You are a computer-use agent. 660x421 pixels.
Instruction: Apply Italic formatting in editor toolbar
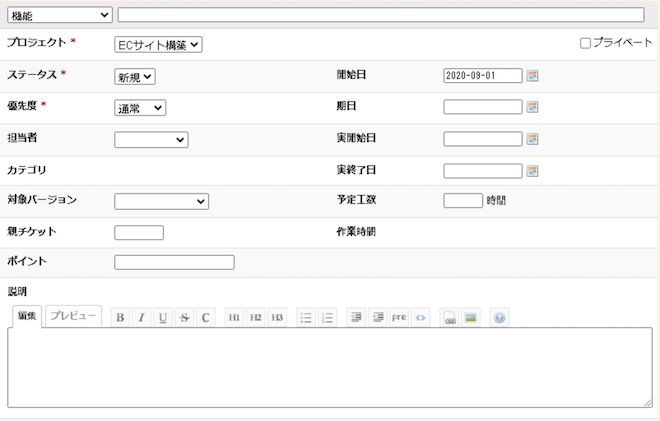pos(142,317)
